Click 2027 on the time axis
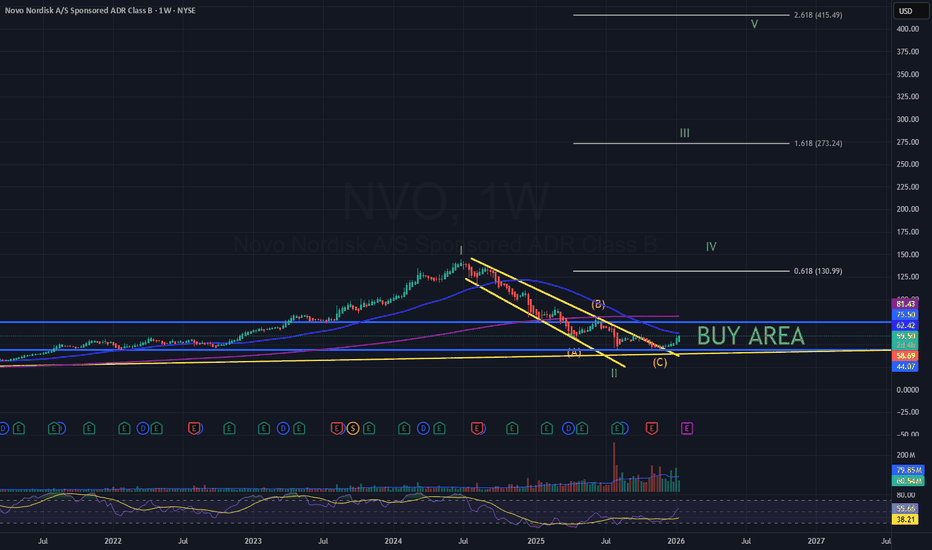This screenshot has width=932, height=550. click(816, 541)
